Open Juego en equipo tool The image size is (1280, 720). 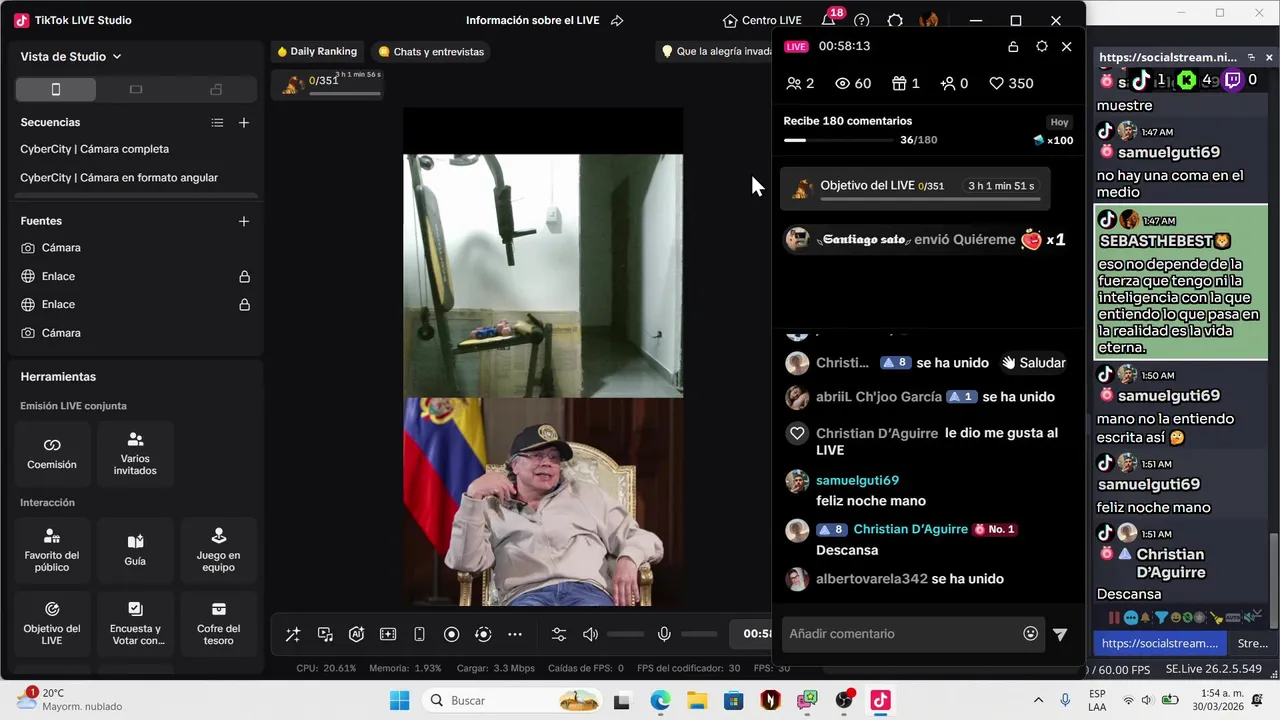218,550
